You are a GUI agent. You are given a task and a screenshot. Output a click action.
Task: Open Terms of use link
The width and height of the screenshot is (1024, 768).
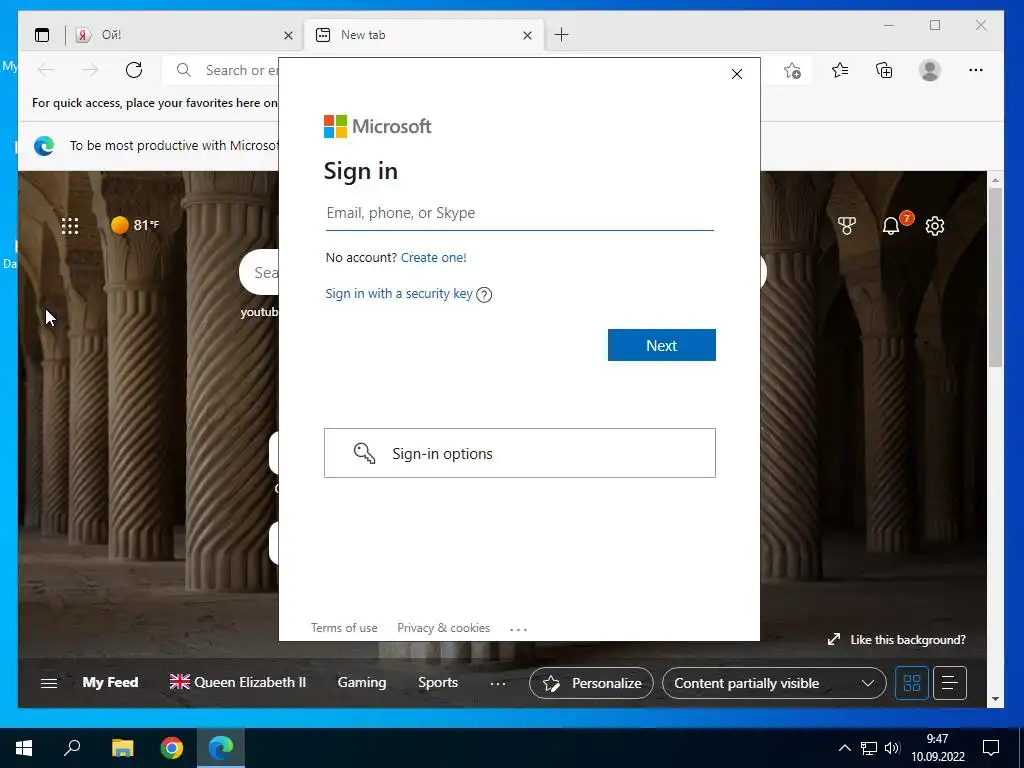point(344,628)
